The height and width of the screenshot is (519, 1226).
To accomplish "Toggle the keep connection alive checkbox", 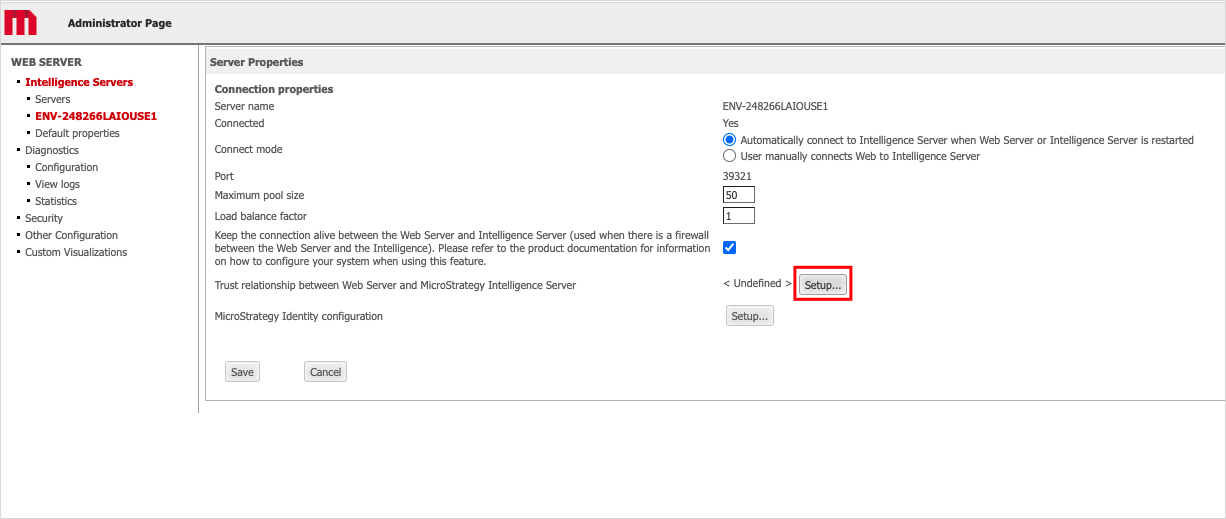I will pyautogui.click(x=730, y=248).
